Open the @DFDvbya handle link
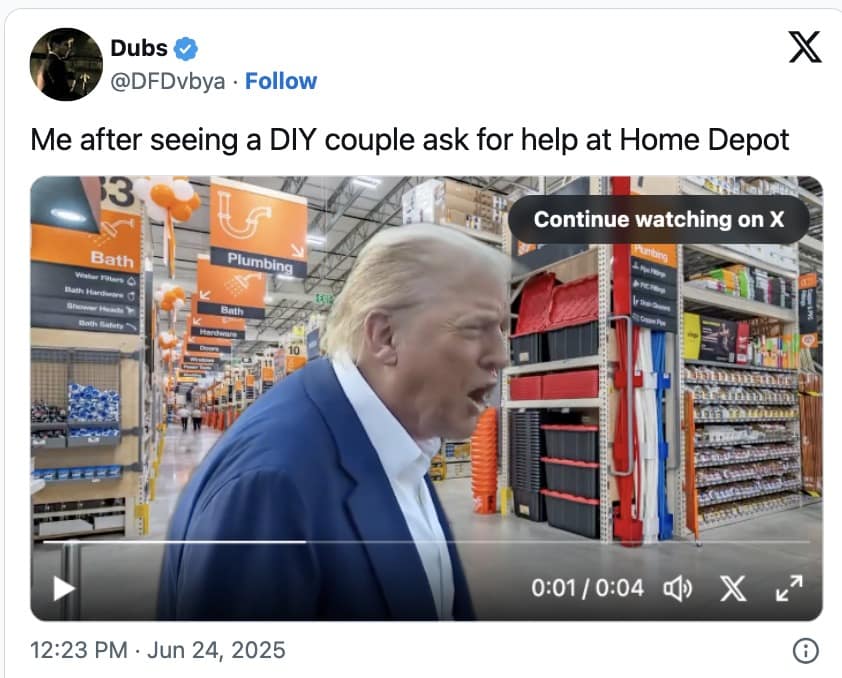Viewport: 842px width, 678px height. click(168, 82)
